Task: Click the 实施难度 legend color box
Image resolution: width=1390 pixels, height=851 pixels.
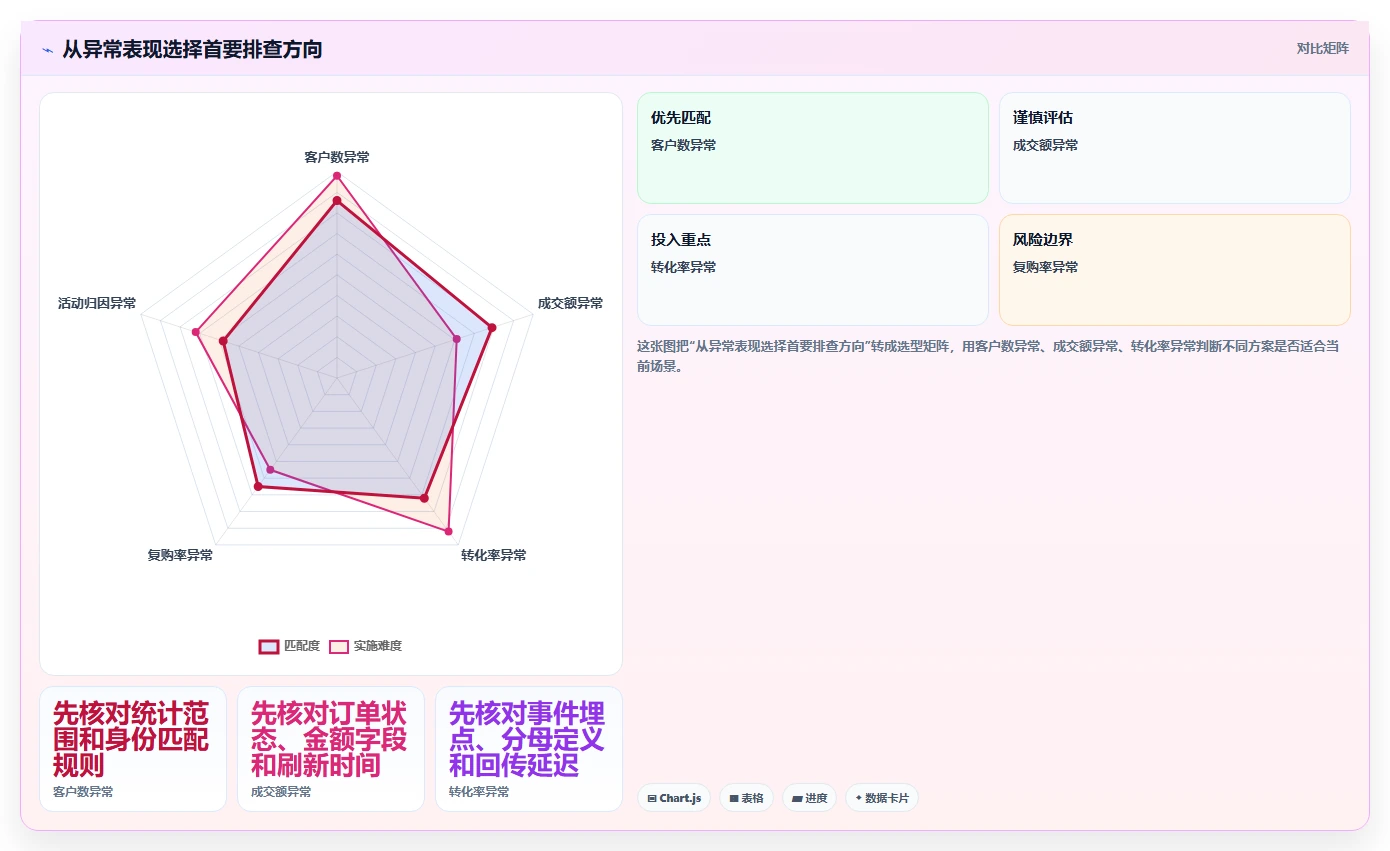Action: point(340,646)
